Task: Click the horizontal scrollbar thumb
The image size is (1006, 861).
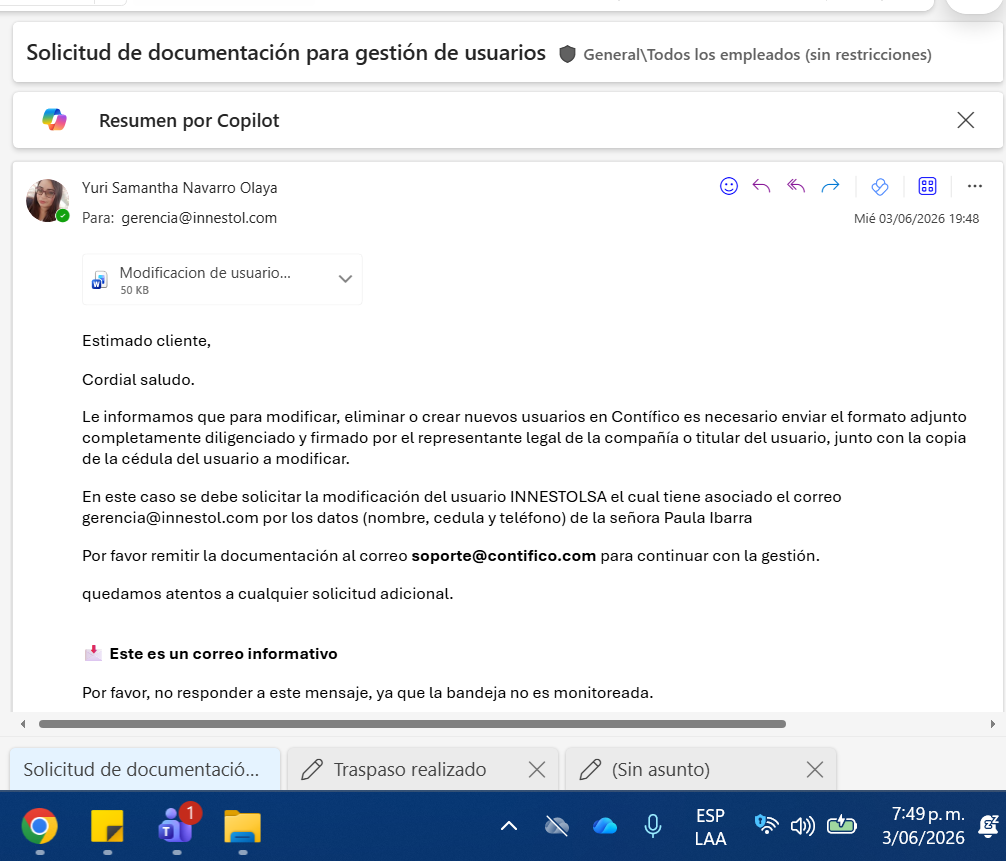Action: [x=412, y=724]
